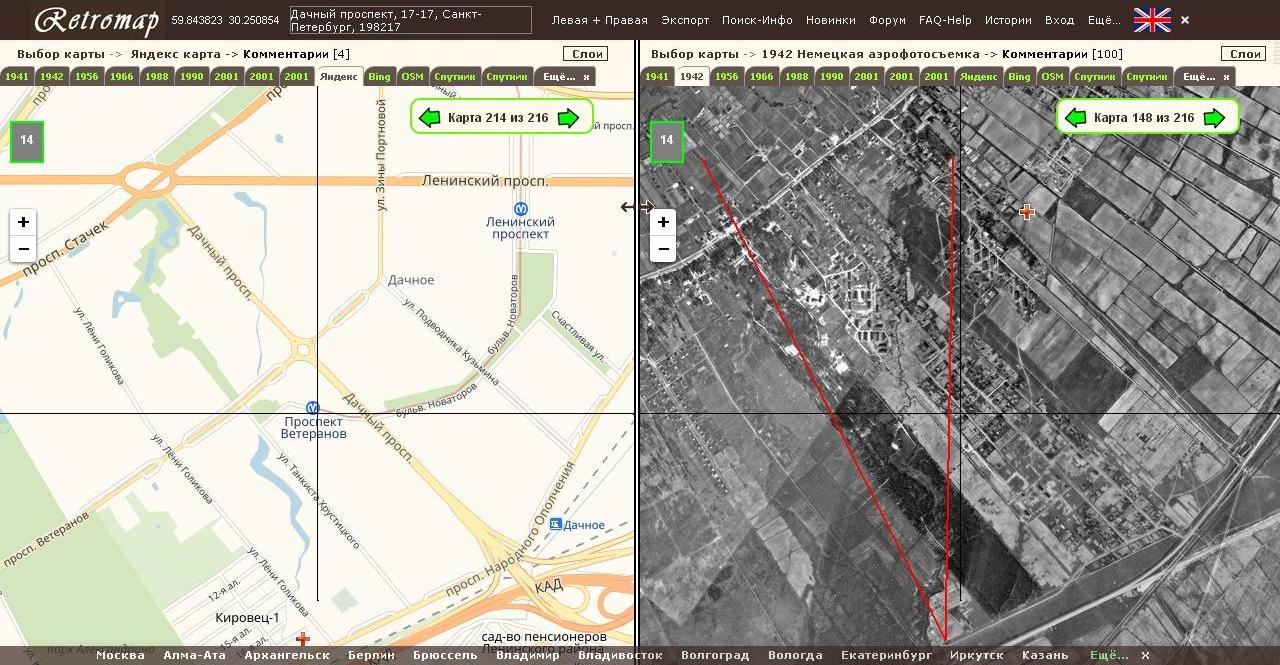Click Яндекс карта breadcrumb in left header
Screen dimensions: 1280x665
coord(175,54)
